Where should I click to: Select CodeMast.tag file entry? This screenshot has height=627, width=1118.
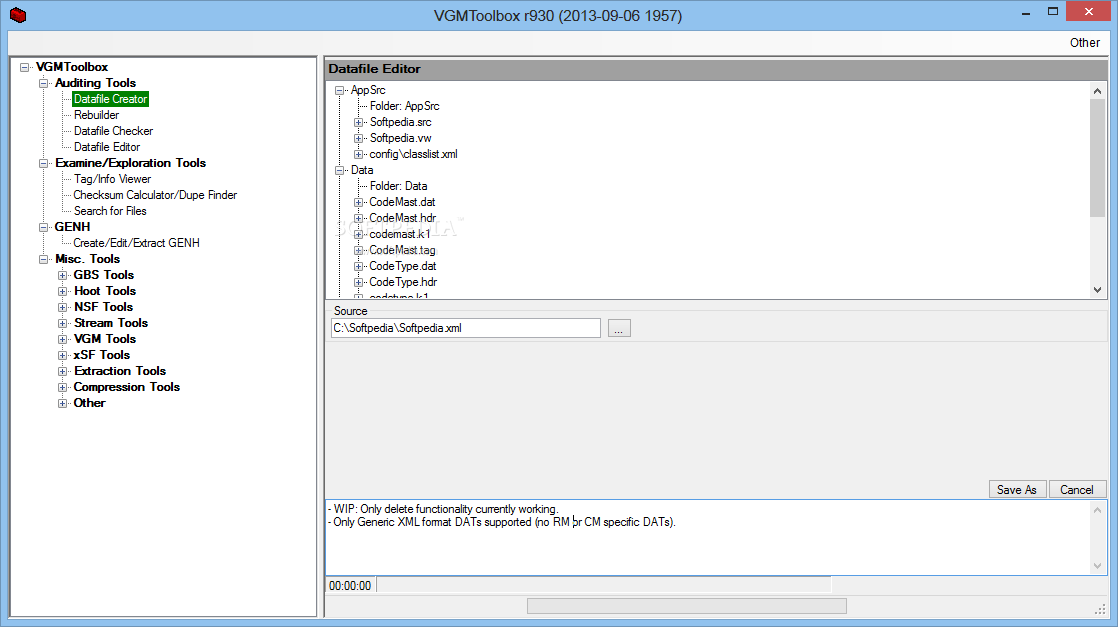pyautogui.click(x=402, y=250)
